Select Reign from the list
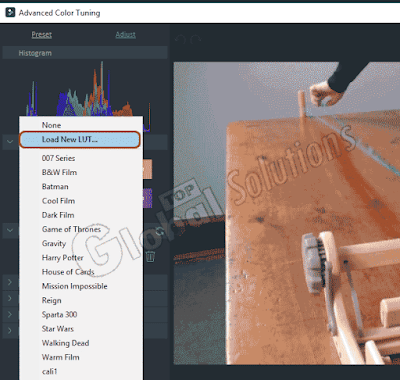The image size is (400, 380). pyautogui.click(x=81, y=300)
